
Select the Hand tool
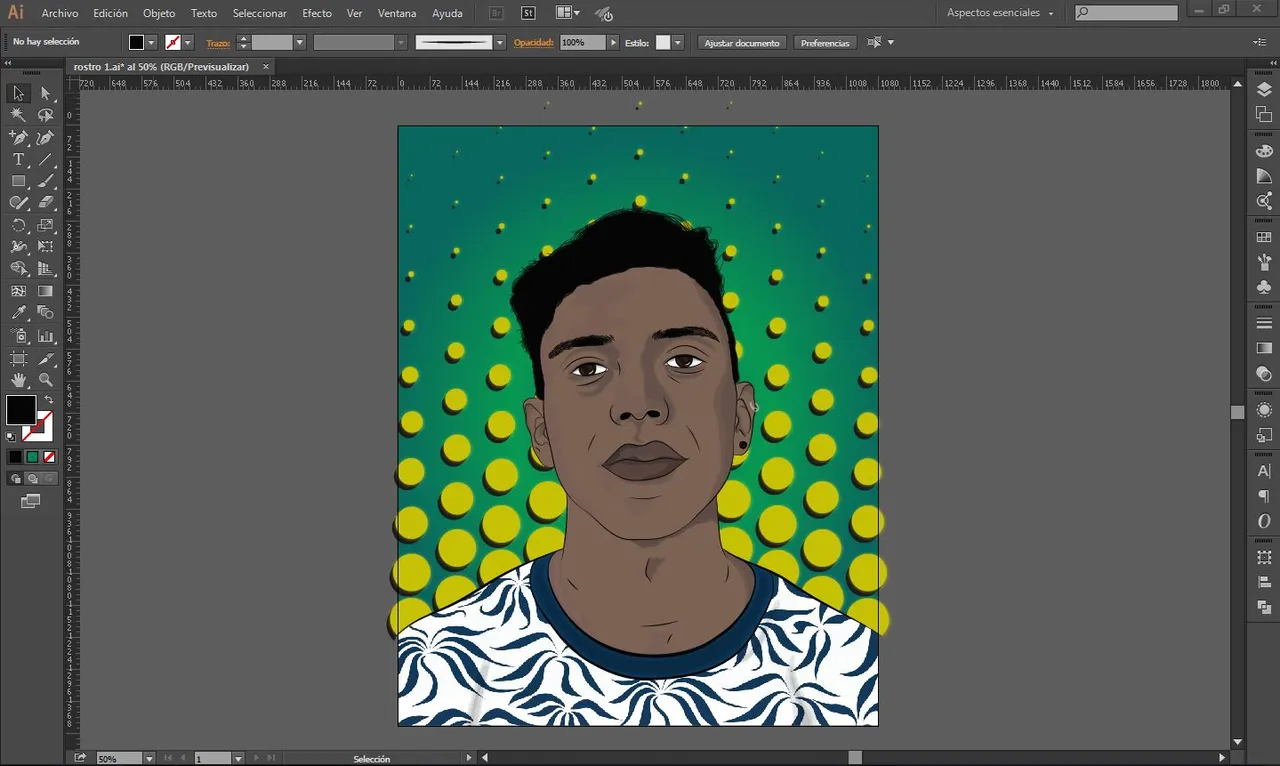coord(18,380)
